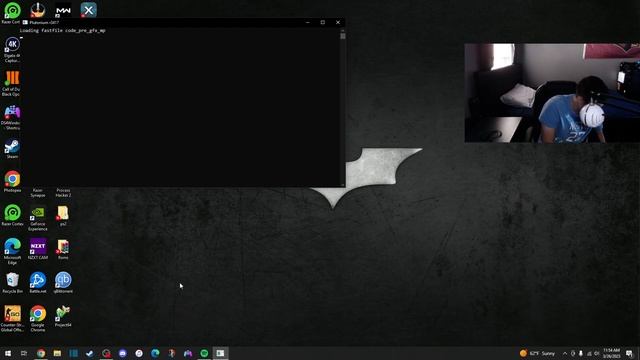The height and width of the screenshot is (360, 640).
Task: Open Task View on the taskbar
Action: (24, 353)
